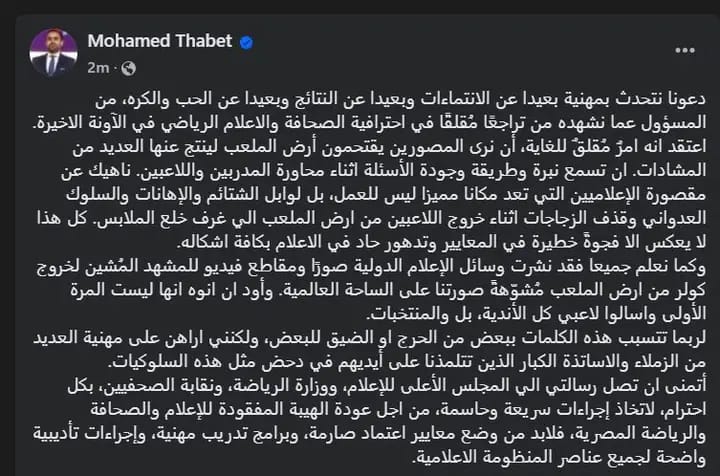
Task: Click the 2m post timestamp
Action: (98, 68)
